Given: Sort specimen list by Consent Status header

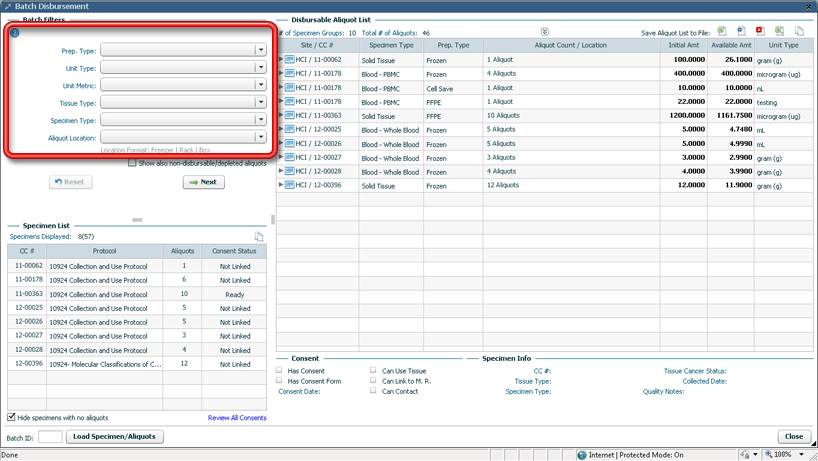Looking at the screenshot, I should pos(234,251).
